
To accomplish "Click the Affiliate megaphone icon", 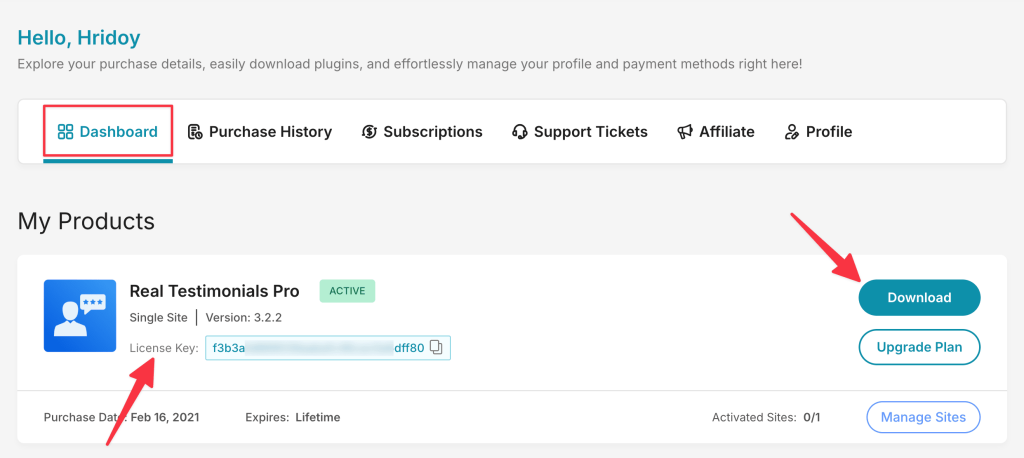I will pyautogui.click(x=684, y=132).
